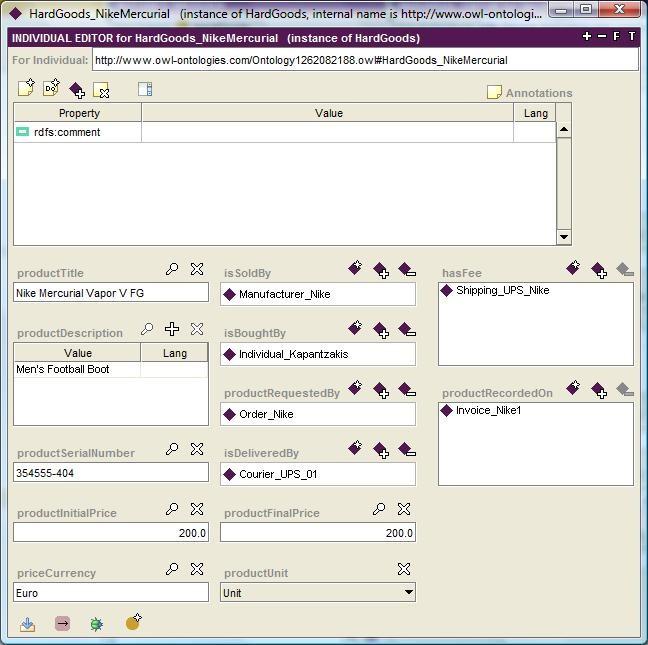The width and height of the screenshot is (648, 645).
Task: Click the blue download arrow icon at bottom
Action: (28, 624)
